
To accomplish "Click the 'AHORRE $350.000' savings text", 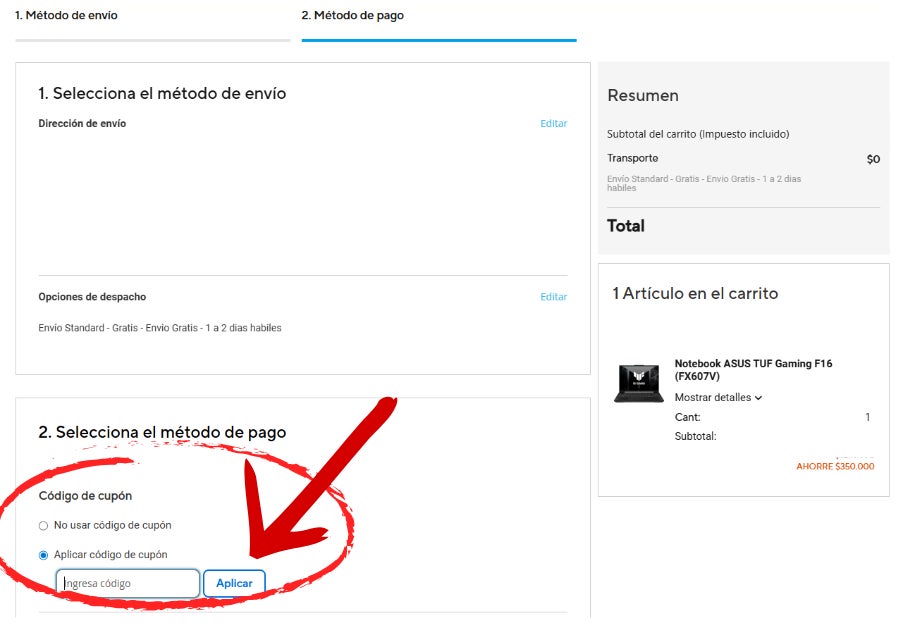I will [x=835, y=466].
